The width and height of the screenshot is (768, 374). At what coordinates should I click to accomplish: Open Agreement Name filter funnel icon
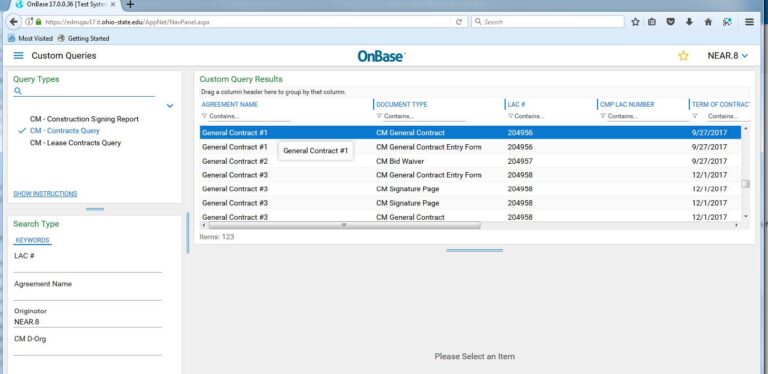point(204,116)
